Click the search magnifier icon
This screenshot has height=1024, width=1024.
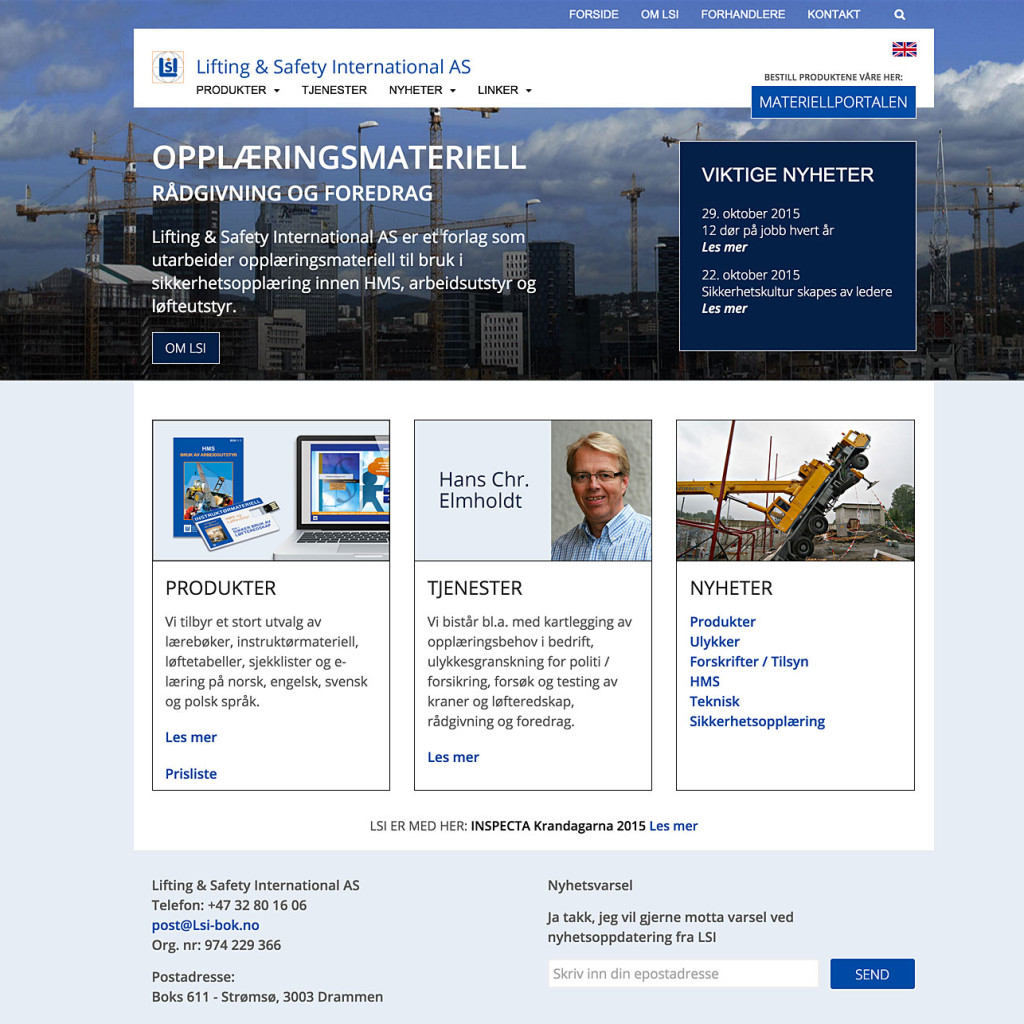point(899,15)
